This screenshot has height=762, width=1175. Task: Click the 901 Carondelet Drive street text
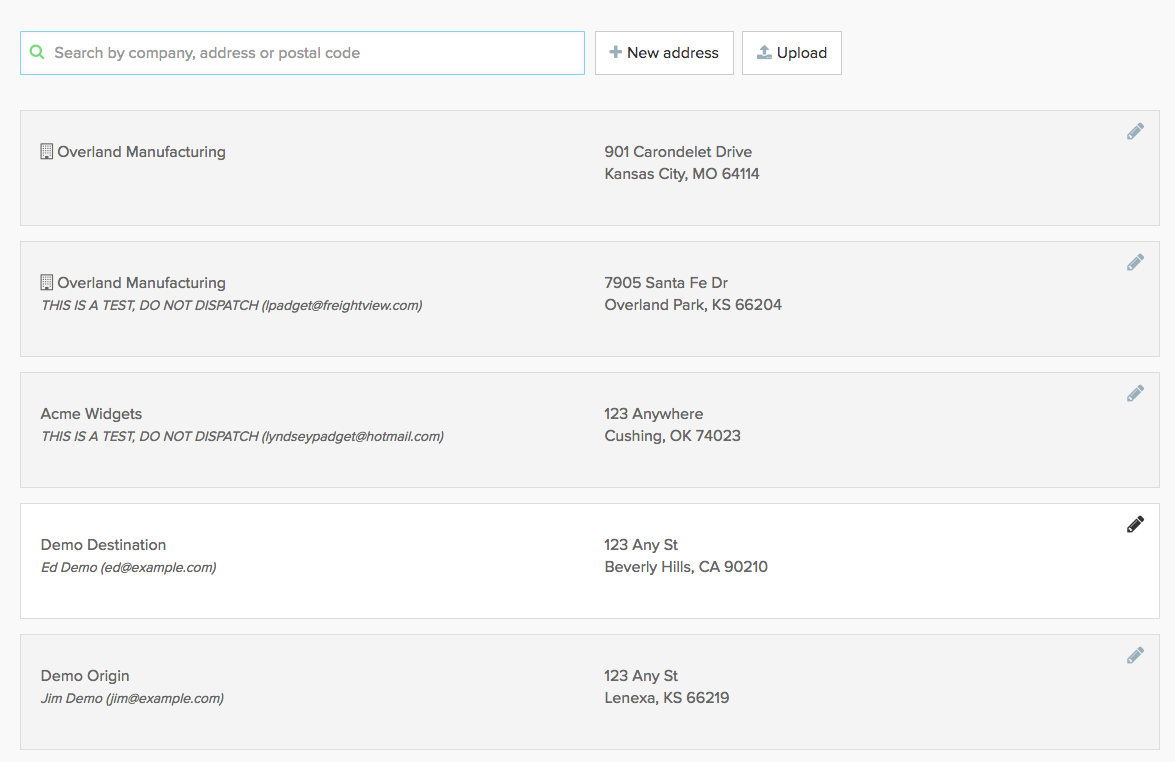pyautogui.click(x=678, y=151)
